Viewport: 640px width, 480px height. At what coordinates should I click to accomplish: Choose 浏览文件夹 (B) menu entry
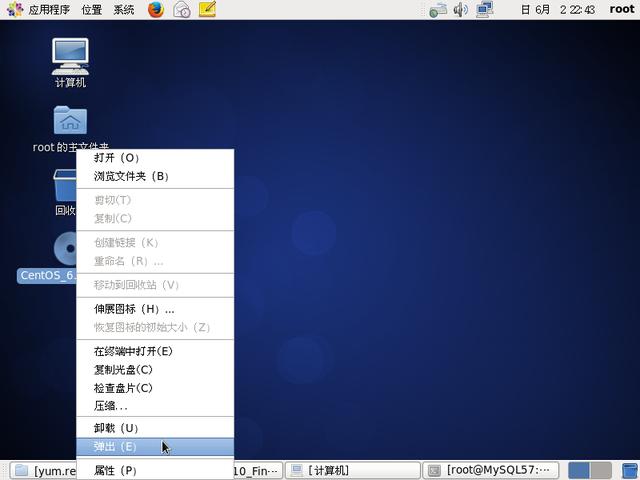155,176
